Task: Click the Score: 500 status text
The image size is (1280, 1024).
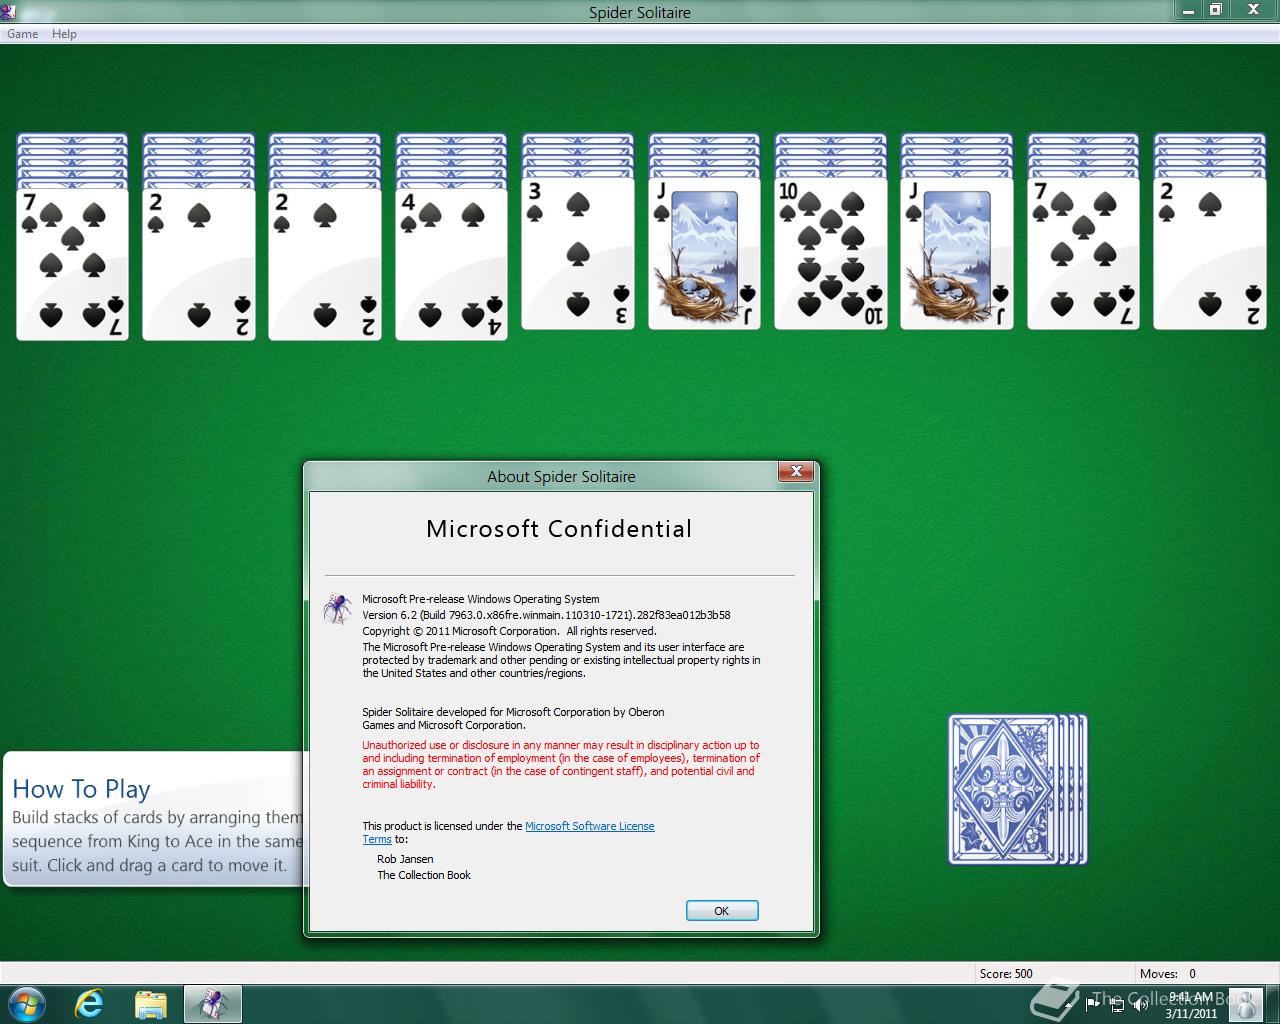Action: [1006, 973]
